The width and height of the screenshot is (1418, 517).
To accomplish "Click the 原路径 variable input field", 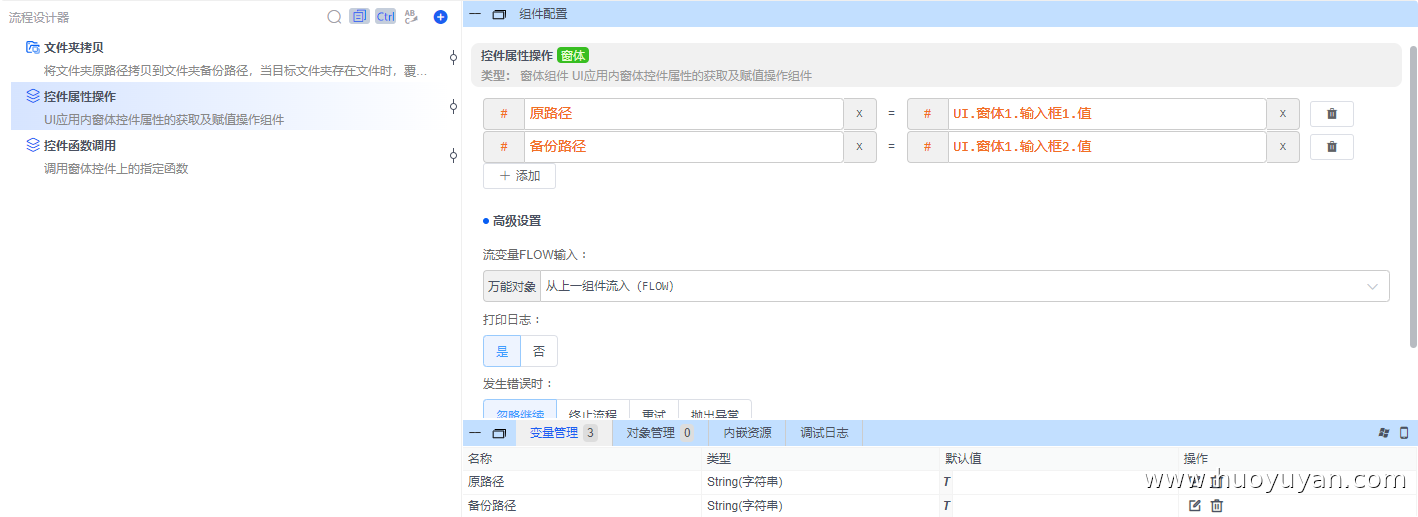I will [x=683, y=114].
